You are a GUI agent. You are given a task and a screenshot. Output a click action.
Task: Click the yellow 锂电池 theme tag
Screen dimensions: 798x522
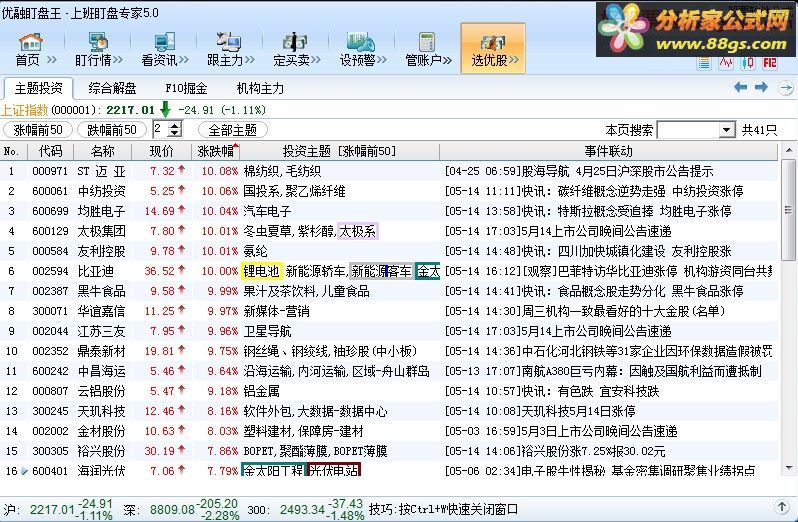(261, 271)
